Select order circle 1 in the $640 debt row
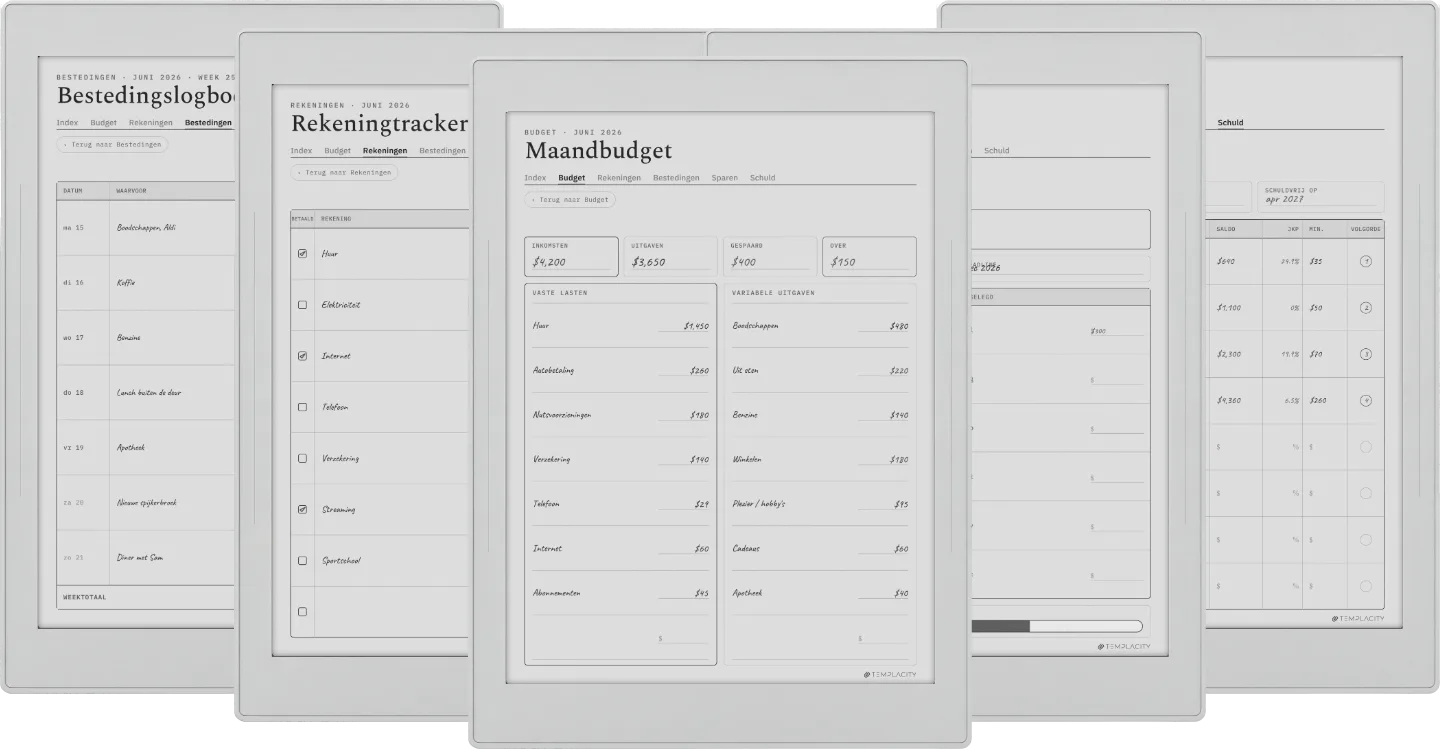The width and height of the screenshot is (1440, 750). (x=1366, y=262)
